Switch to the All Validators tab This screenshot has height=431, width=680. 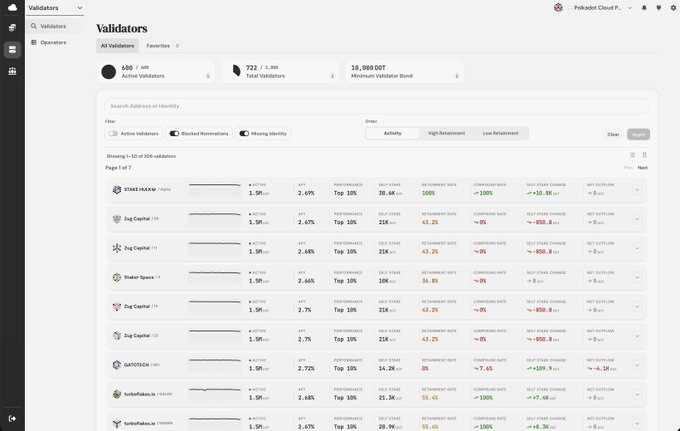click(118, 46)
